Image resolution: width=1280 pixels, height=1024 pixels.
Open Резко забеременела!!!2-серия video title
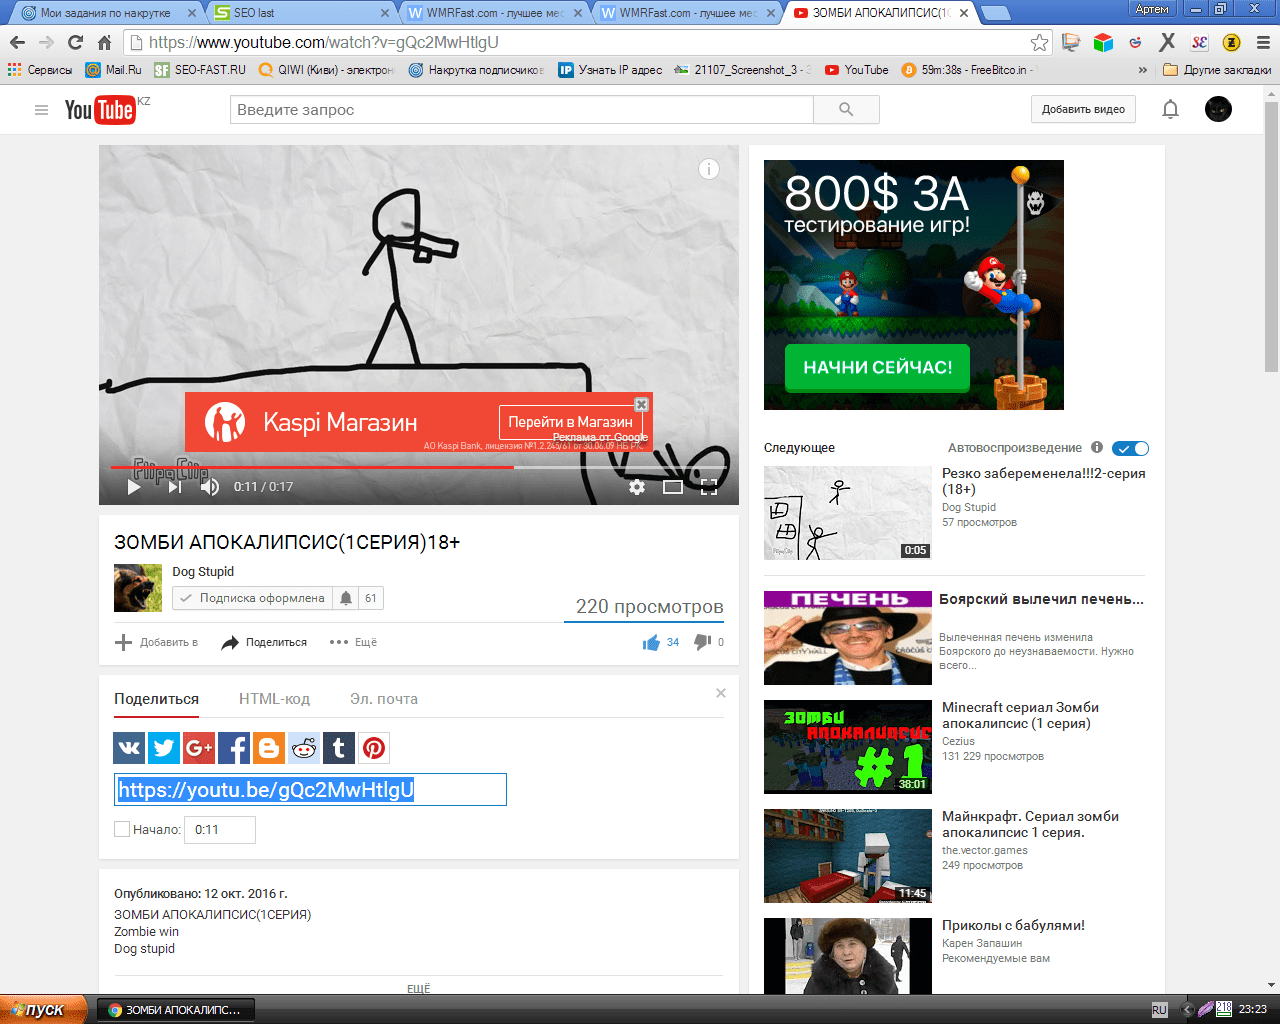click(1043, 481)
